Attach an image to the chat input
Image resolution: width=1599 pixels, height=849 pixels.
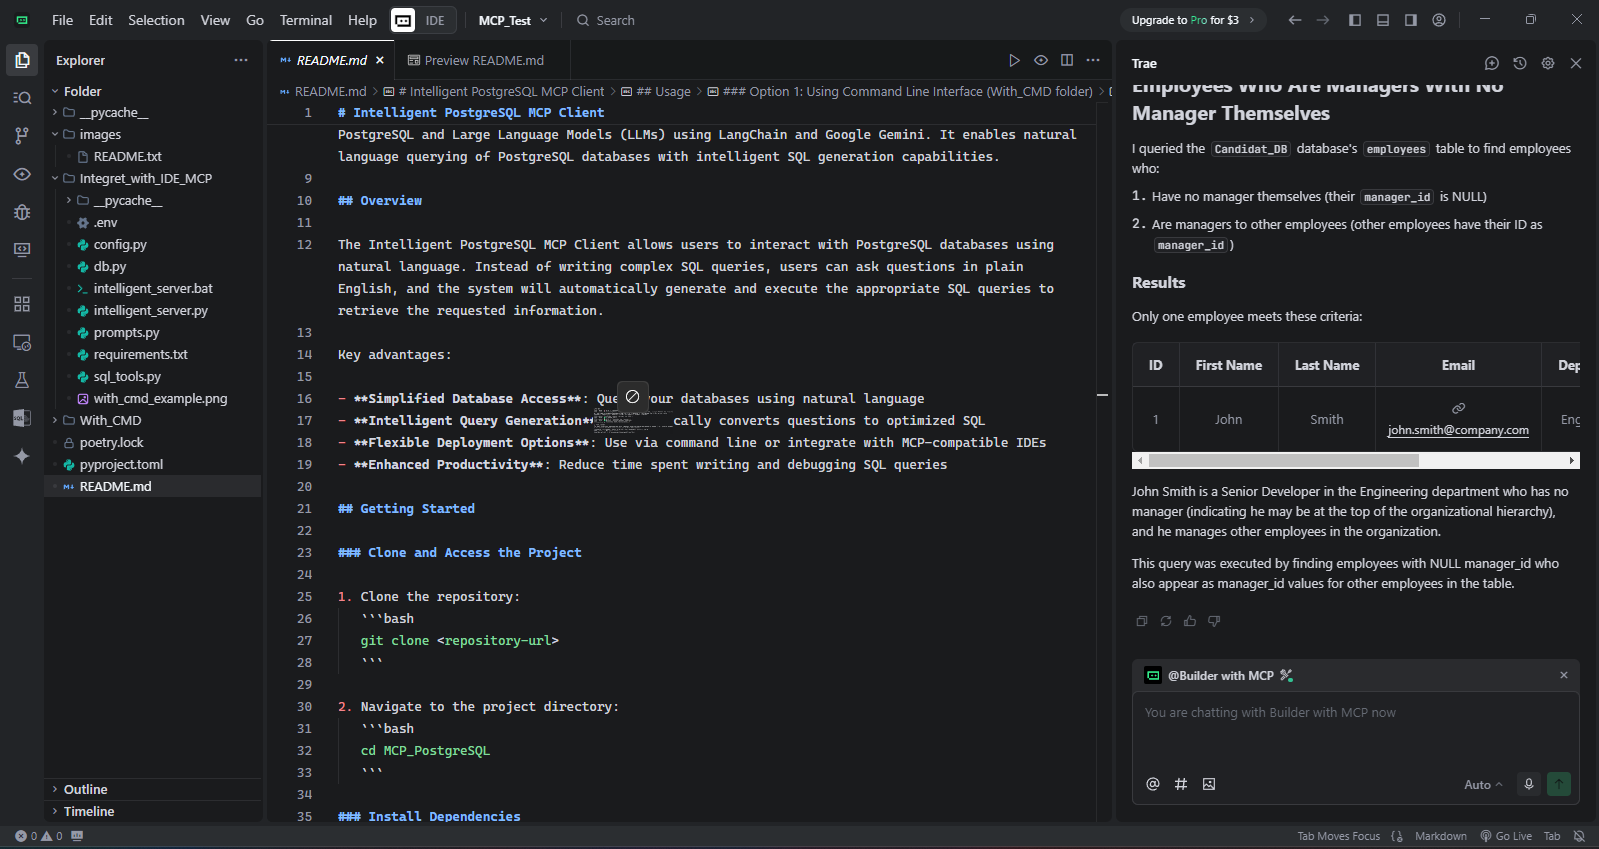point(1209,784)
